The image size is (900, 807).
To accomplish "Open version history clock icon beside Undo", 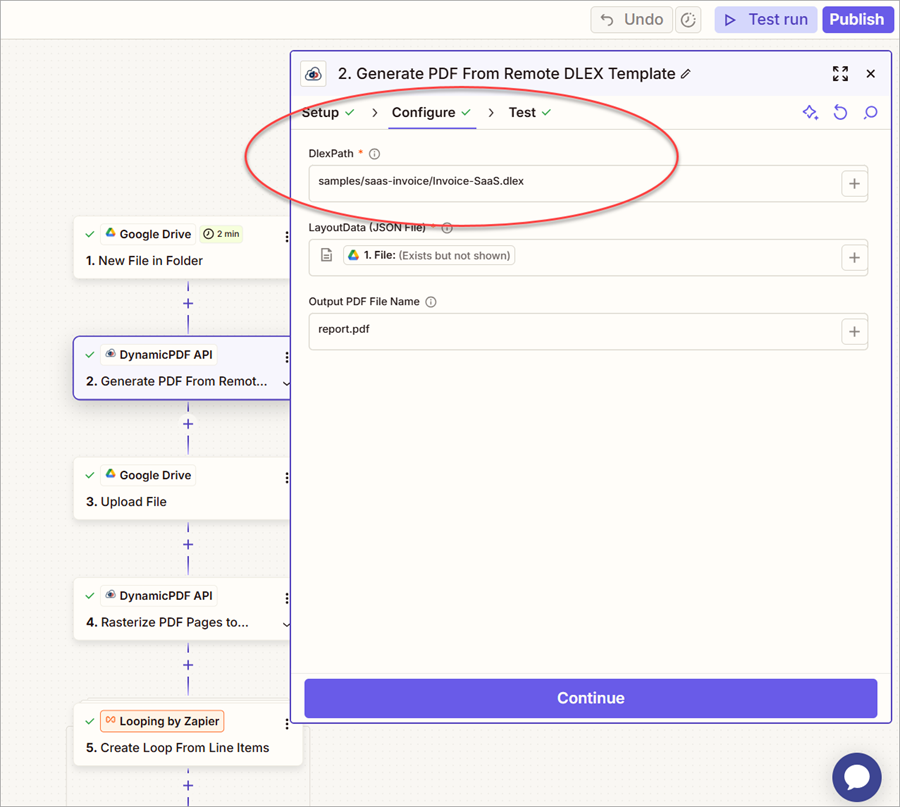I will tap(688, 20).
